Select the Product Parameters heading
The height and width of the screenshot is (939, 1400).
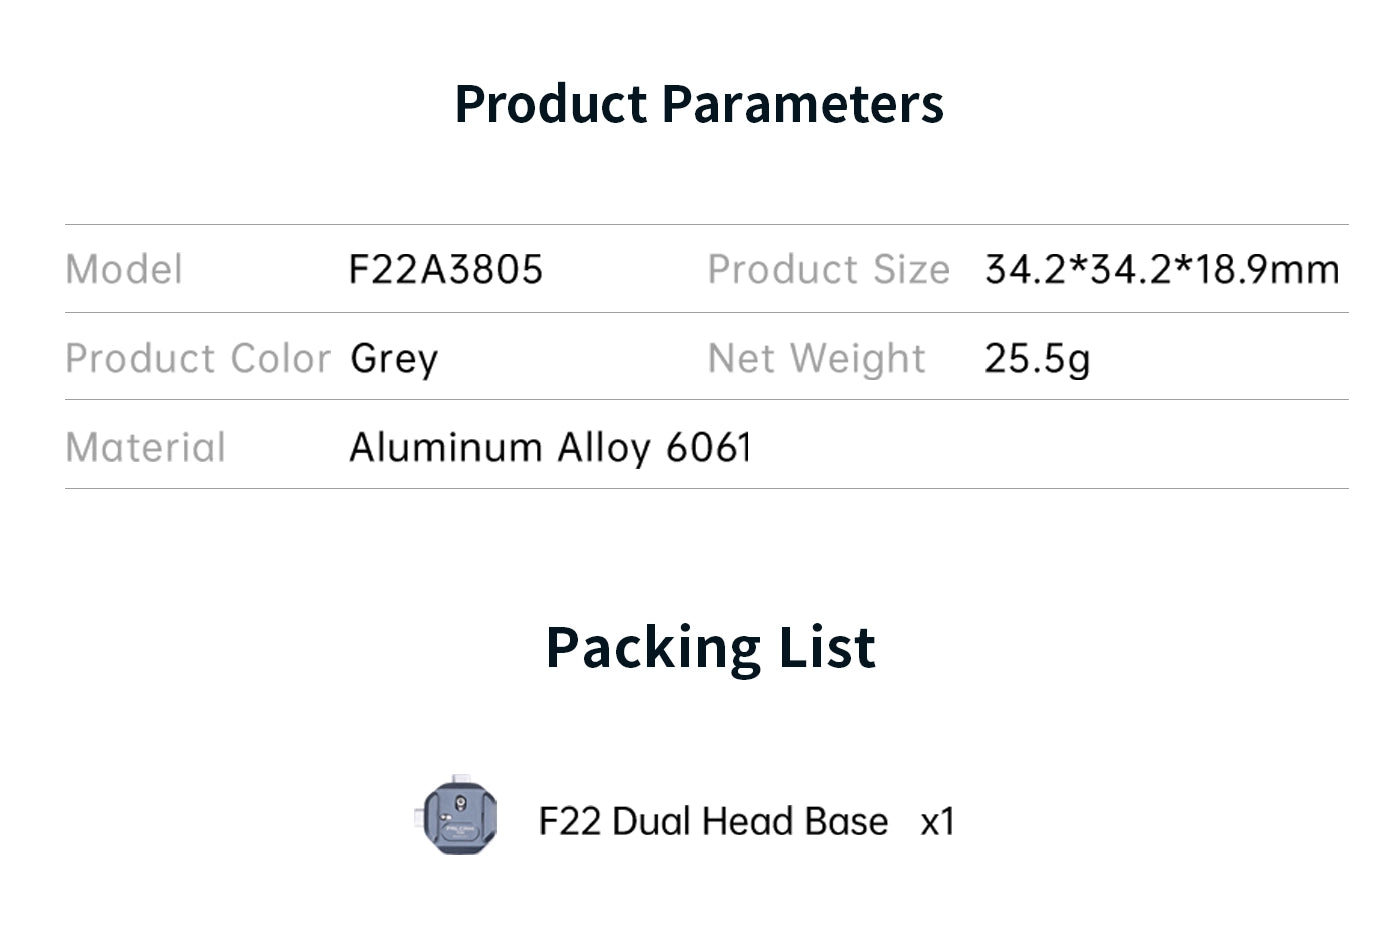[699, 104]
